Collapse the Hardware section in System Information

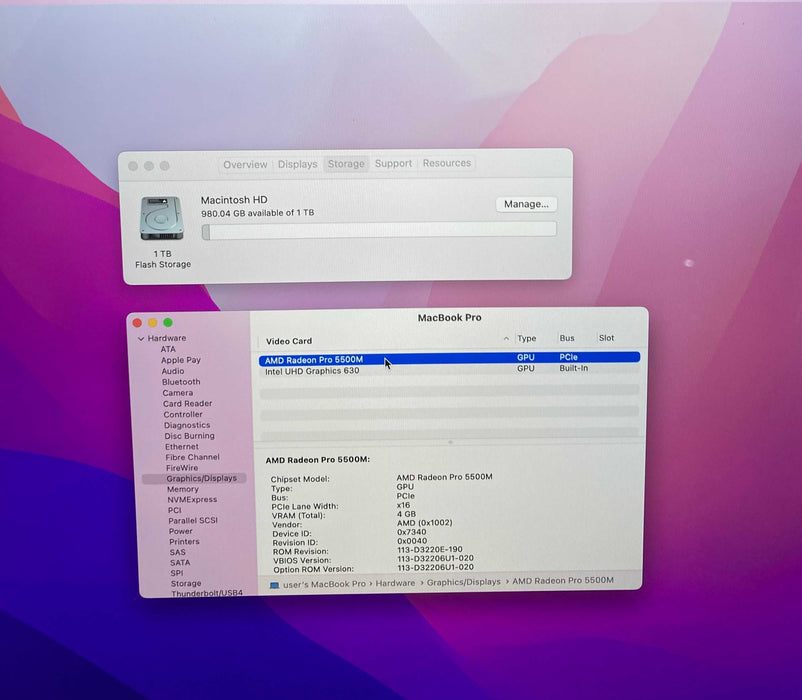click(x=142, y=338)
